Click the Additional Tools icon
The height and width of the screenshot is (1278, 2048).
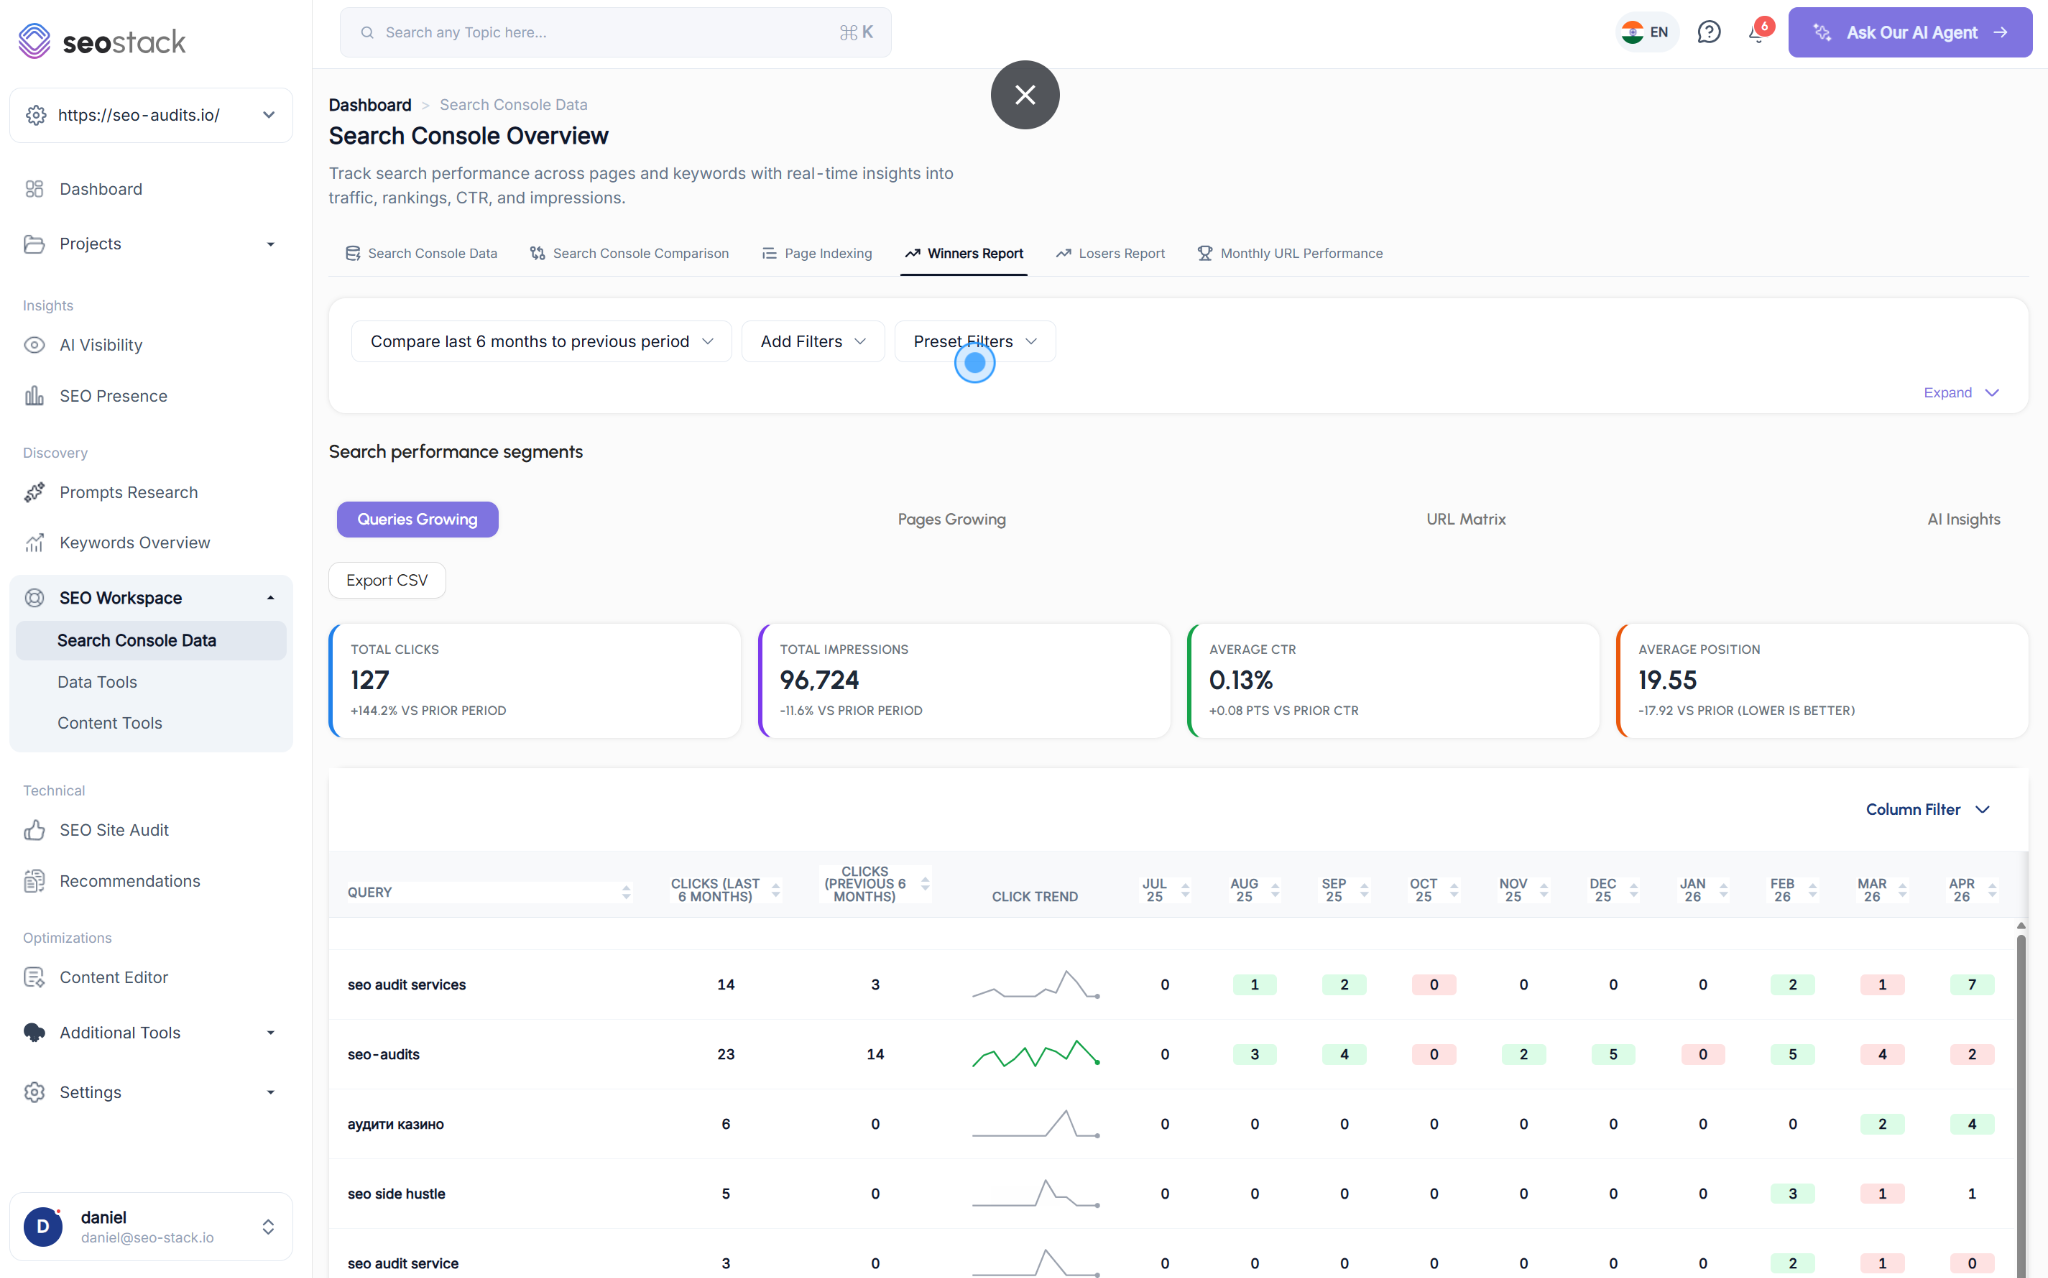34,1032
